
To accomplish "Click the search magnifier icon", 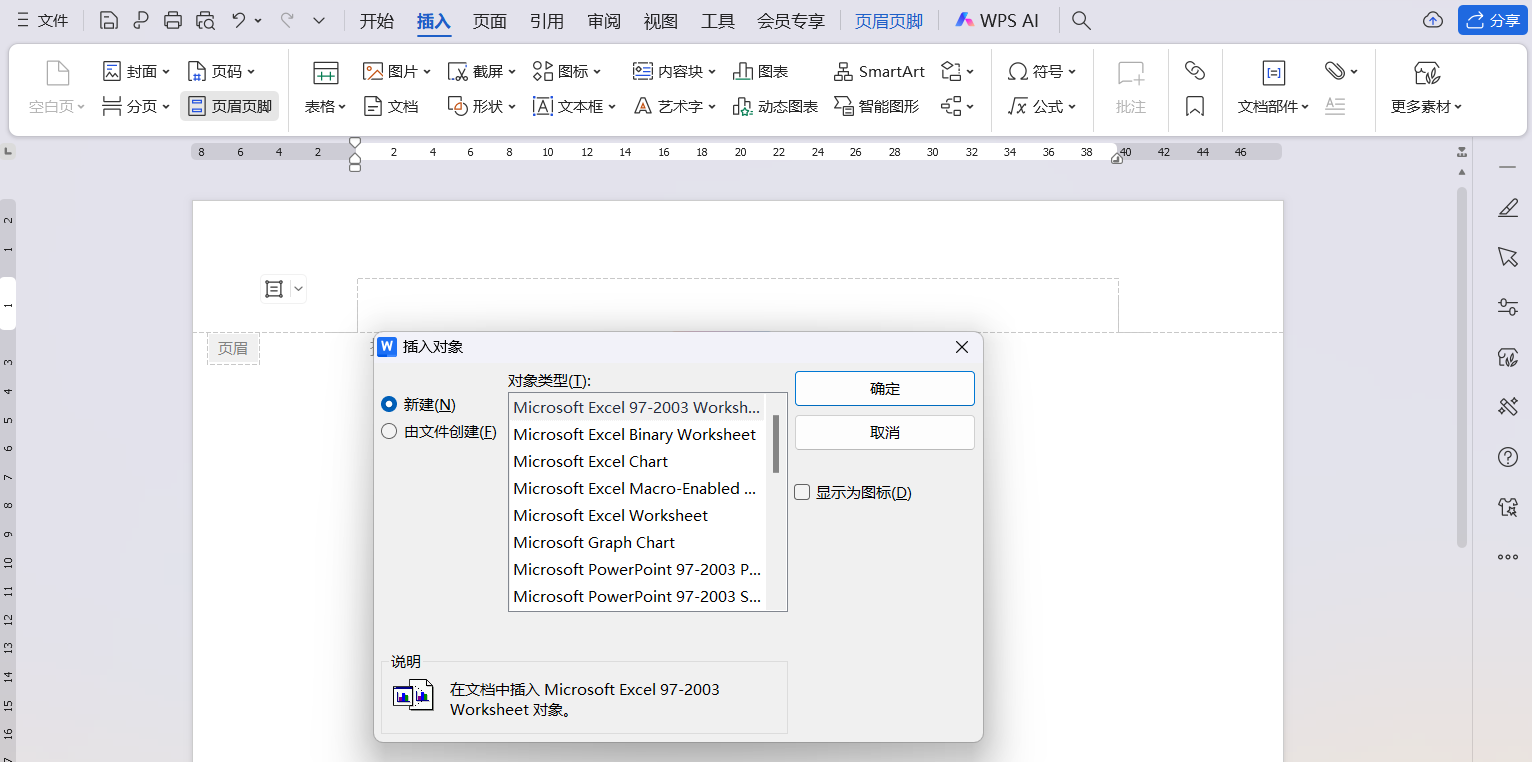I will tap(1081, 20).
